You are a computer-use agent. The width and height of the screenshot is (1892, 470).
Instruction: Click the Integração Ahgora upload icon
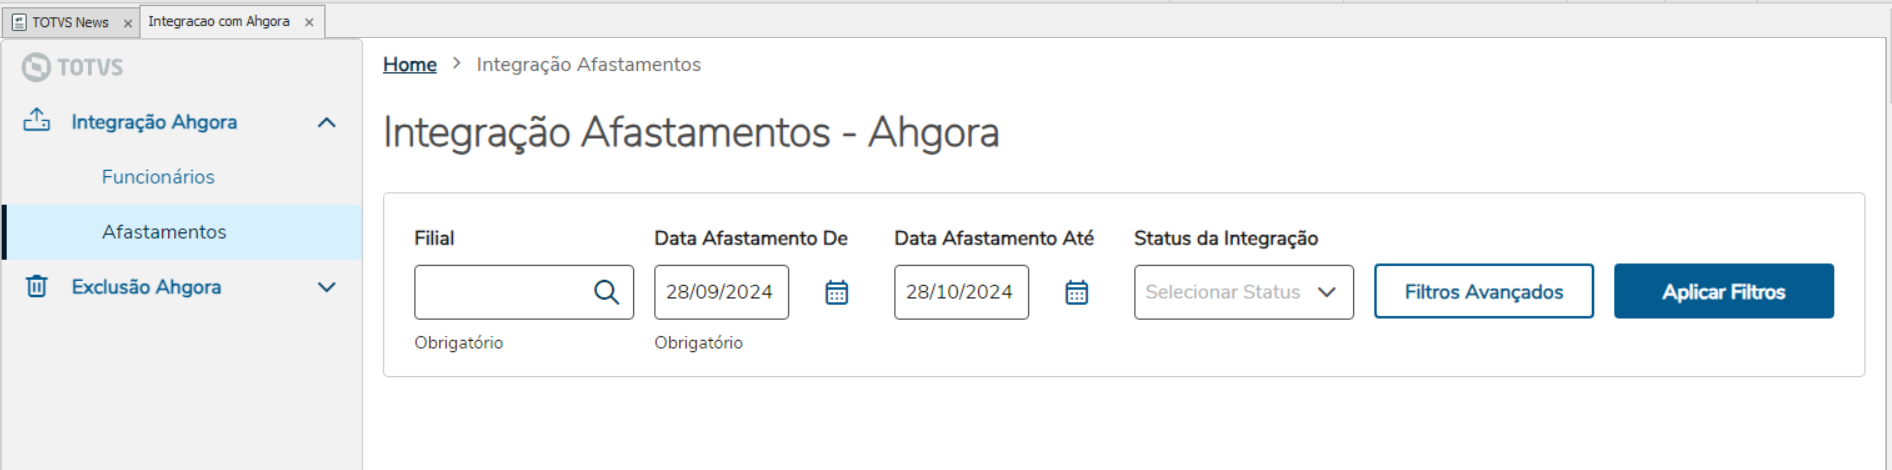click(37, 121)
